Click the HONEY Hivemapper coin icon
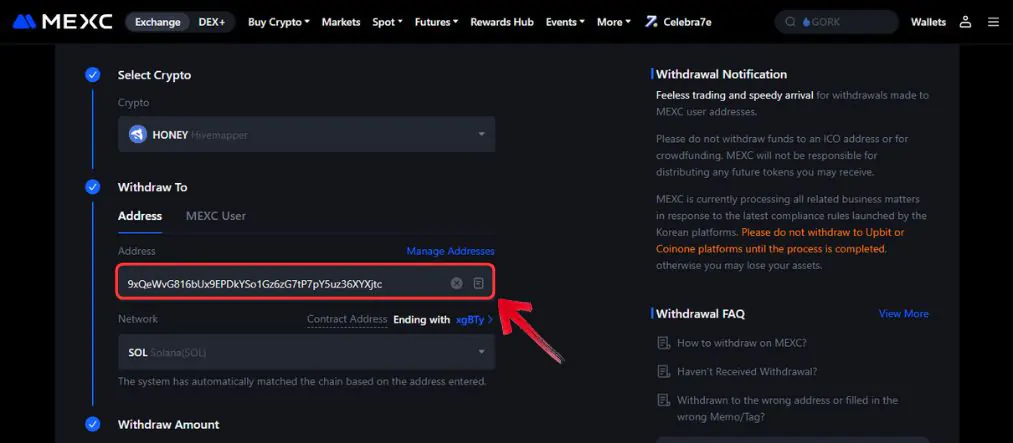1013x443 pixels. 138,134
